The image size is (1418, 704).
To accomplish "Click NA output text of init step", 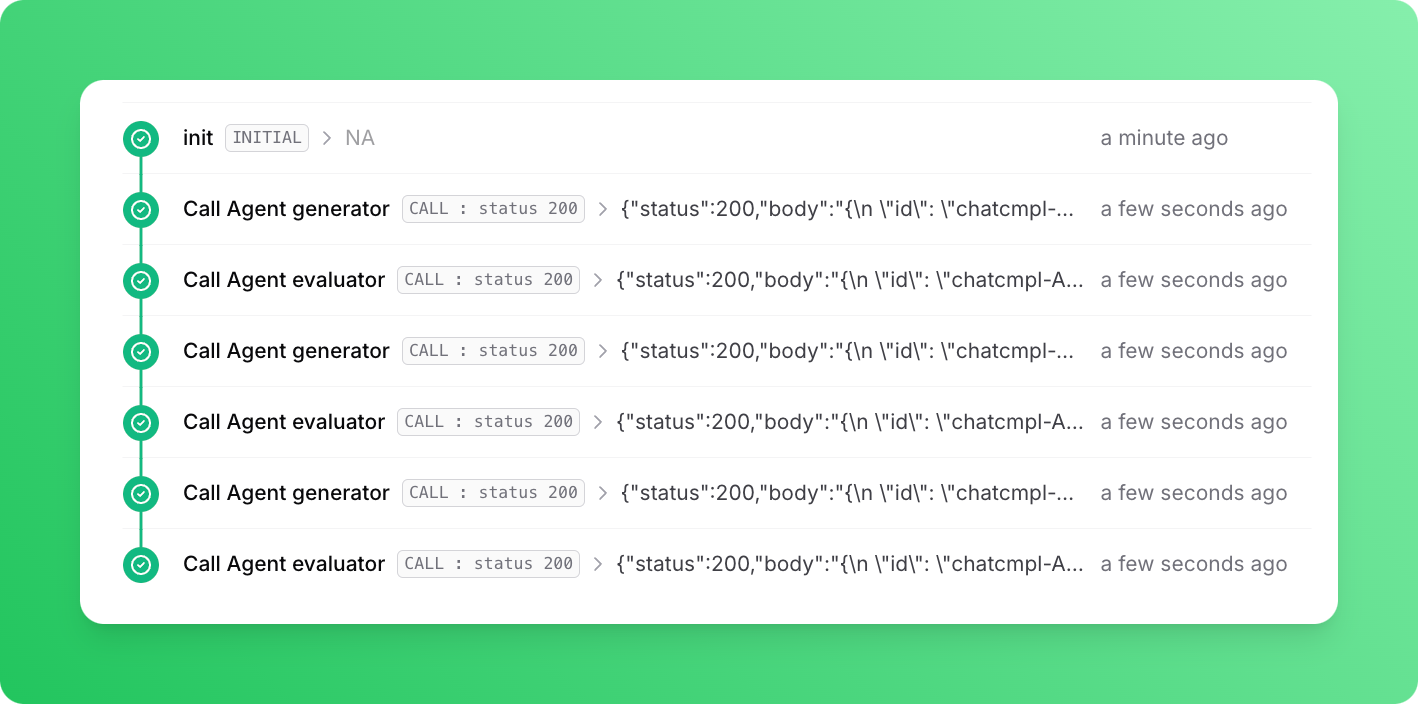I will coord(360,138).
